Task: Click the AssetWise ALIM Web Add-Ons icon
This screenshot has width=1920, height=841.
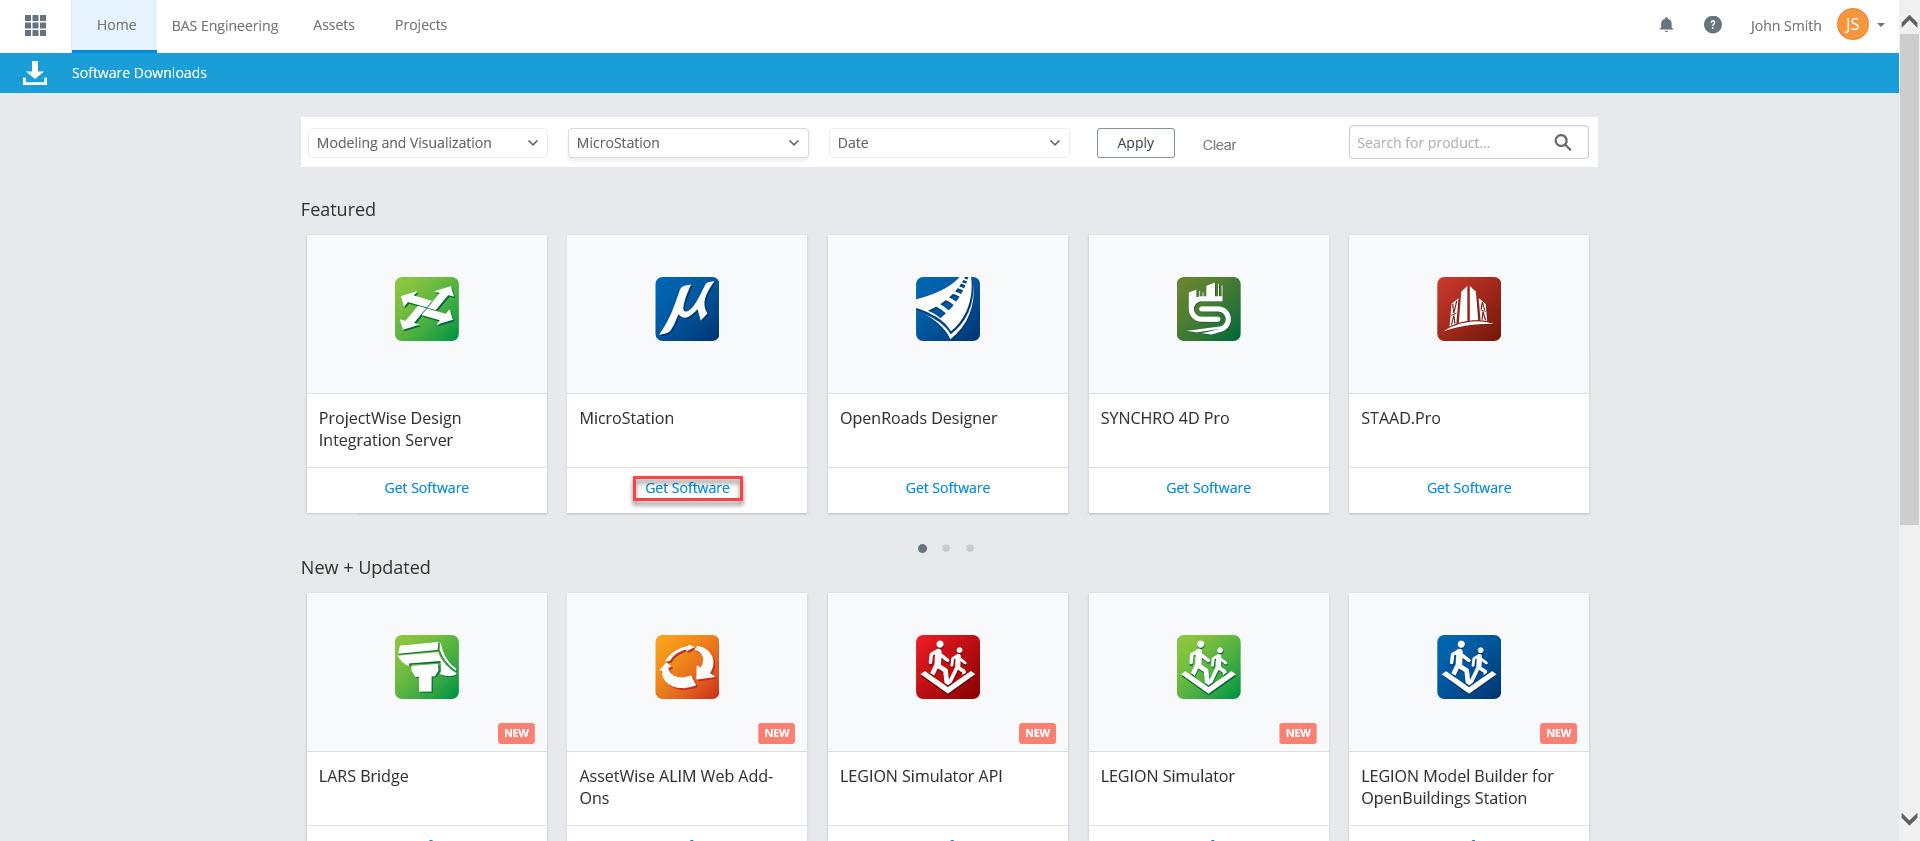Action: click(687, 667)
